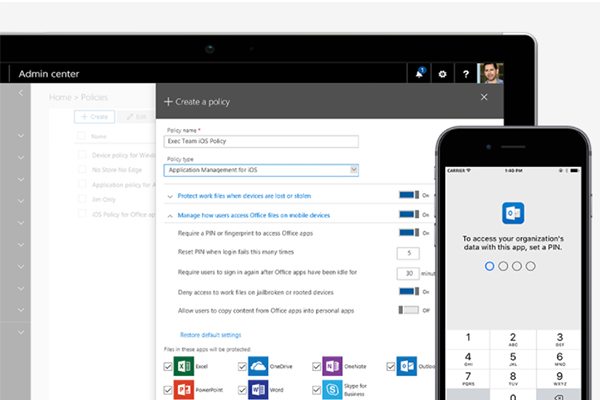
Task: Collapse the left navigation with the back arrow
Action: pyautogui.click(x=21, y=93)
